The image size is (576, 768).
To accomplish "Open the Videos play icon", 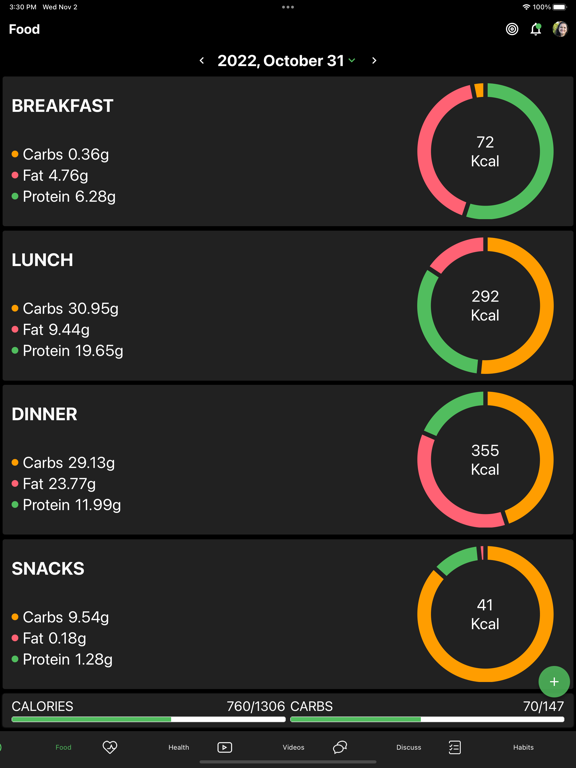I will tap(224, 747).
